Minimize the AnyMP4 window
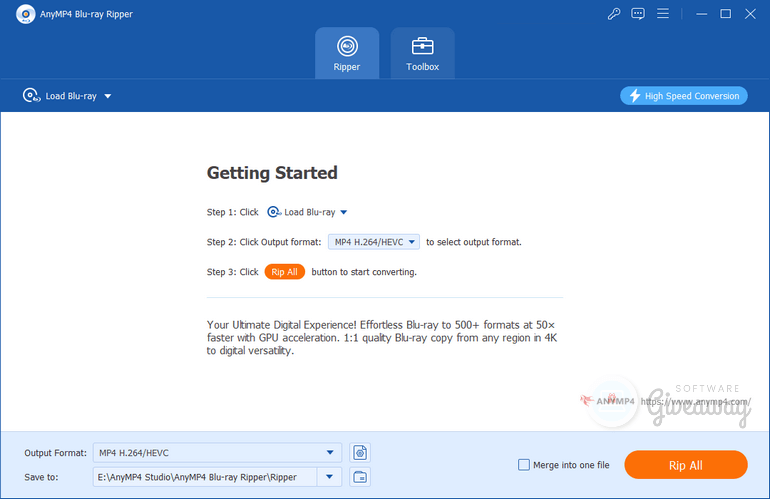This screenshot has height=499, width=770. (701, 14)
